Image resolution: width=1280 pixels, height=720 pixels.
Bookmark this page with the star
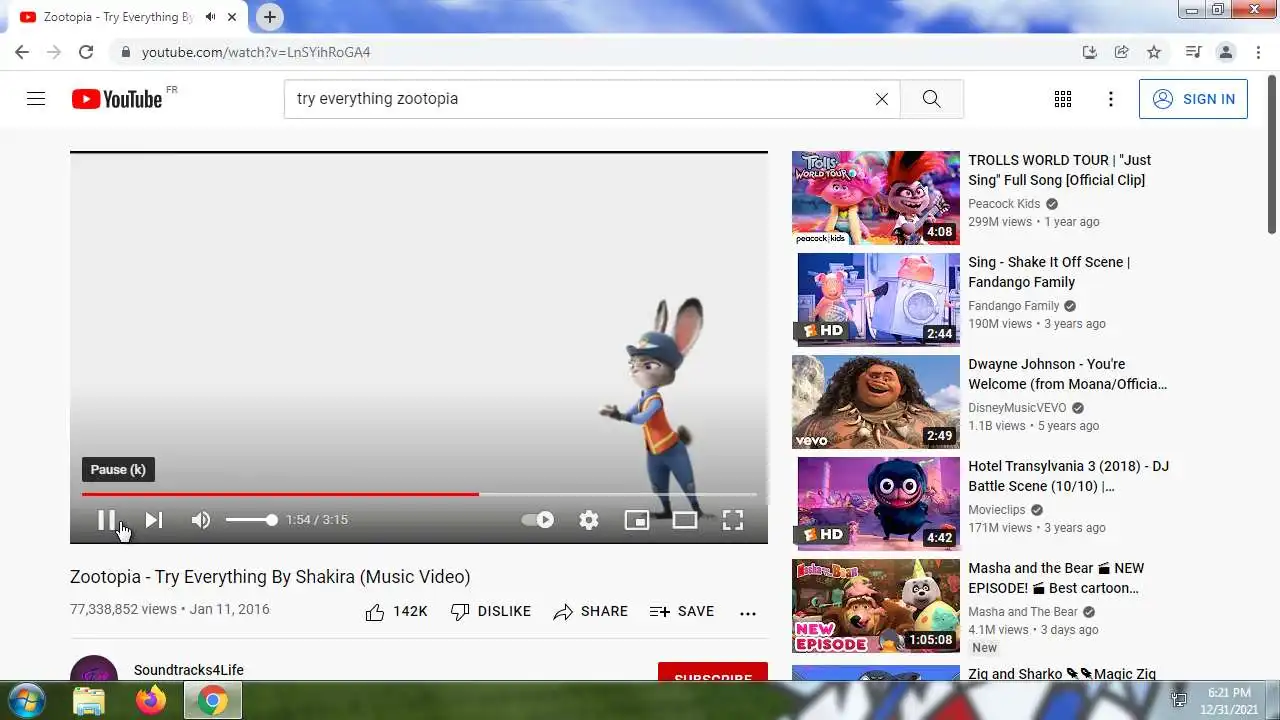coord(1154,52)
